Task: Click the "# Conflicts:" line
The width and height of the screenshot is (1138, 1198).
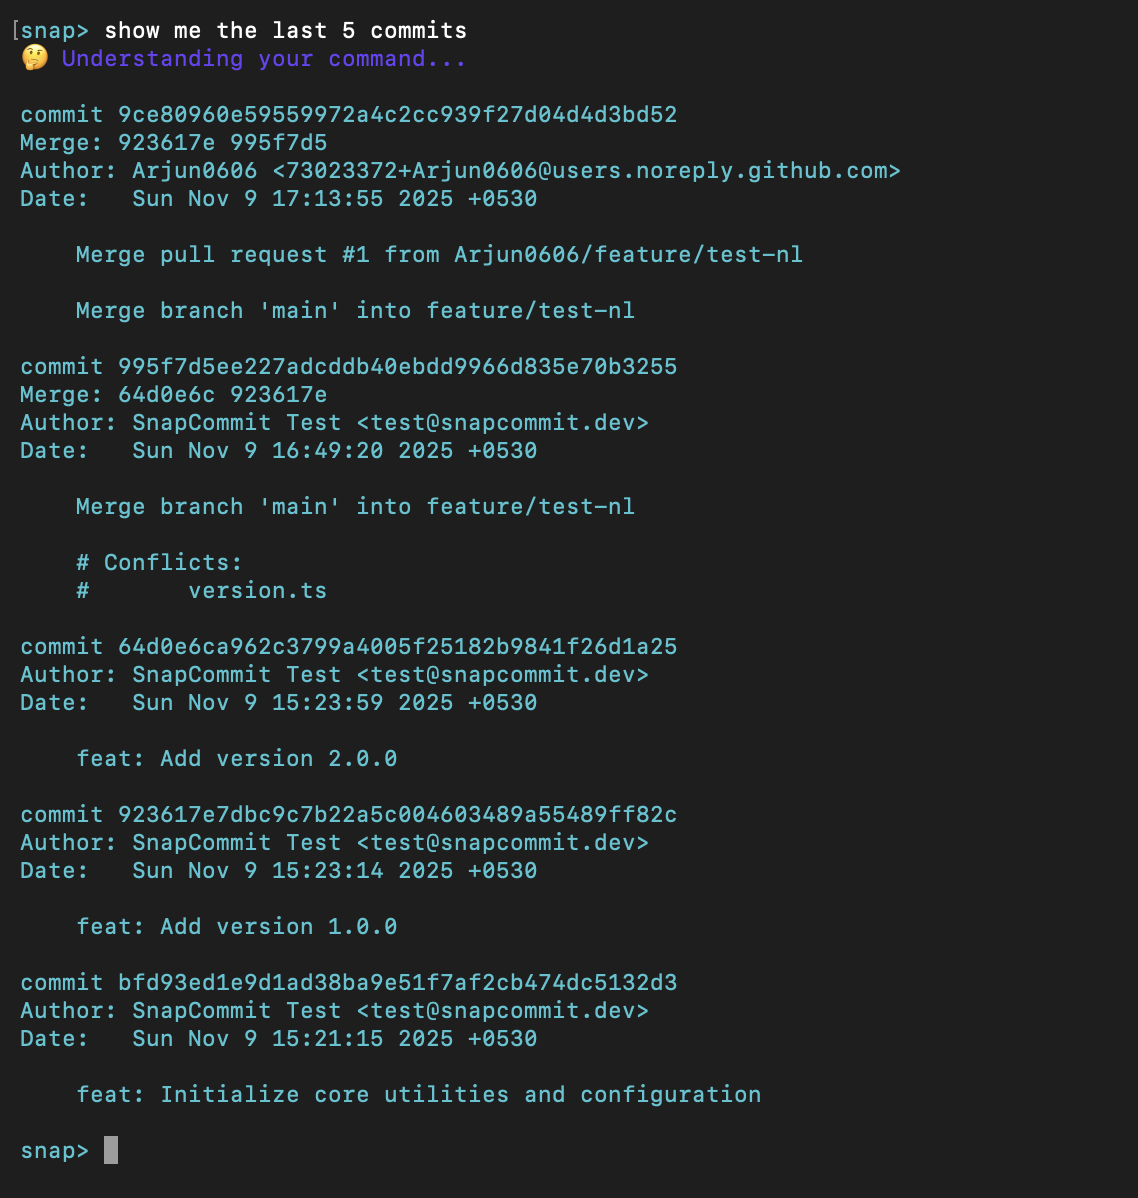Action: click(x=159, y=562)
